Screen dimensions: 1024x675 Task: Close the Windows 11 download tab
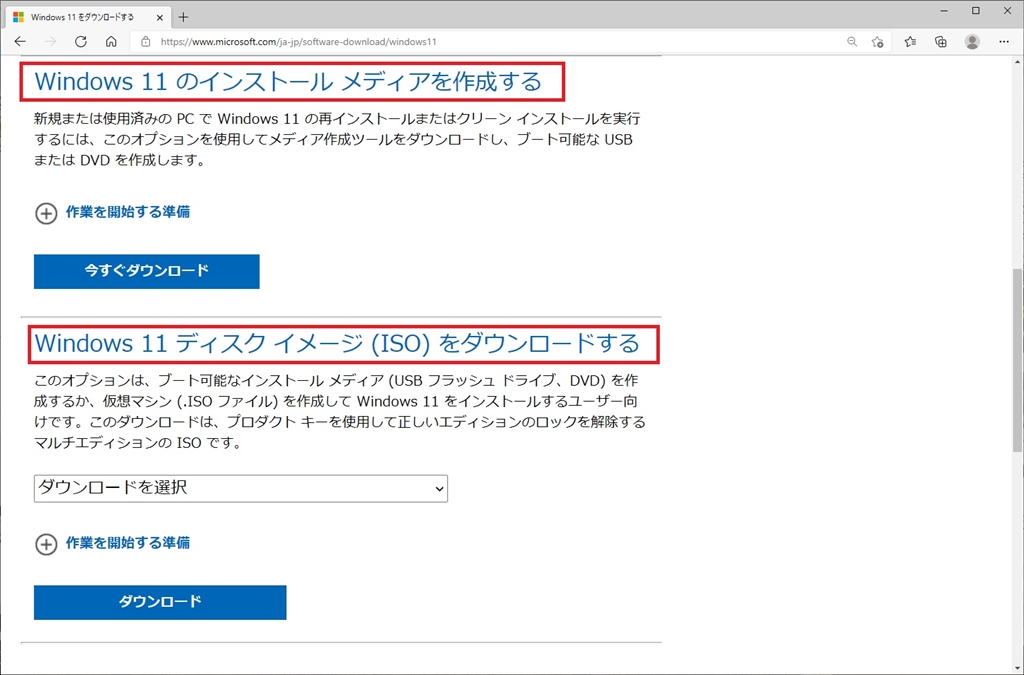(159, 18)
